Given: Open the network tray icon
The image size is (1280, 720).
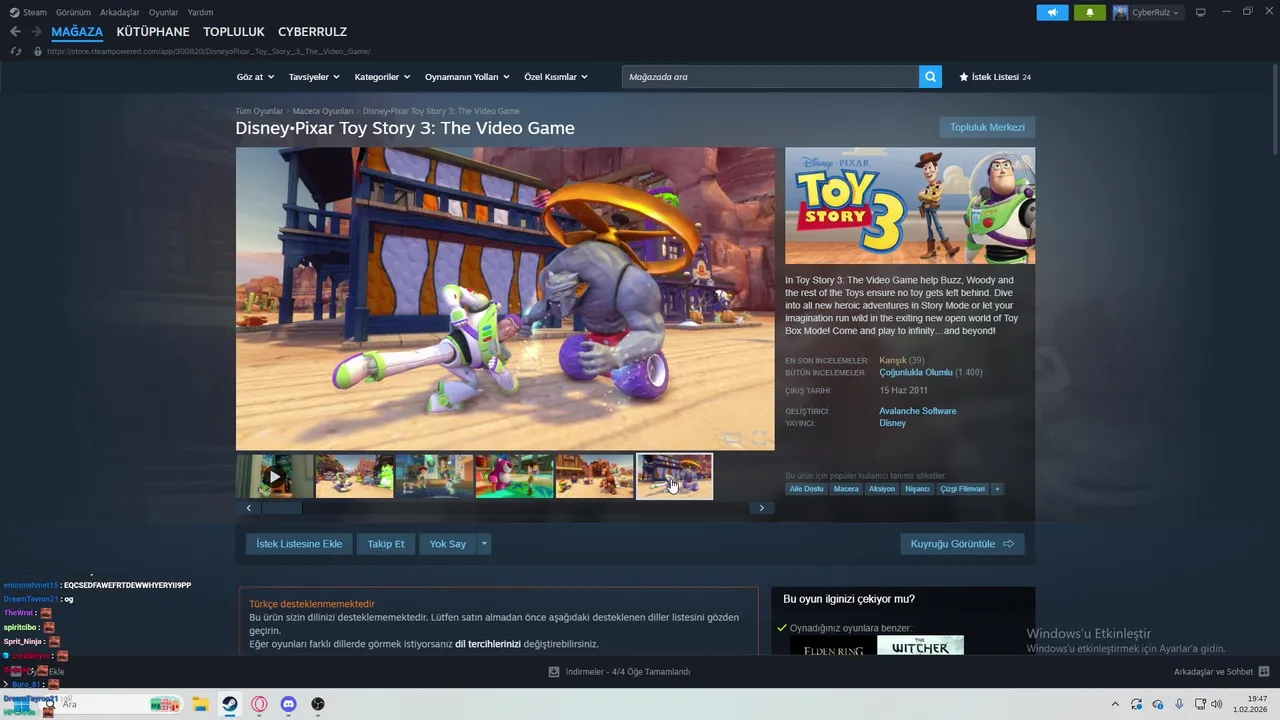Looking at the screenshot, I should [1199, 704].
